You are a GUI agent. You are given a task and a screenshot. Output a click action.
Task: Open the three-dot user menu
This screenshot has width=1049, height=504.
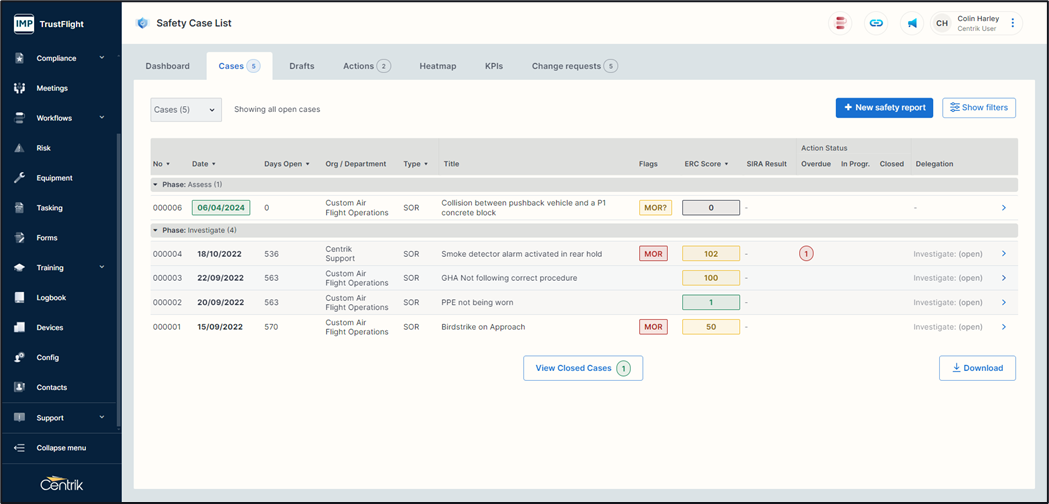(1012, 23)
